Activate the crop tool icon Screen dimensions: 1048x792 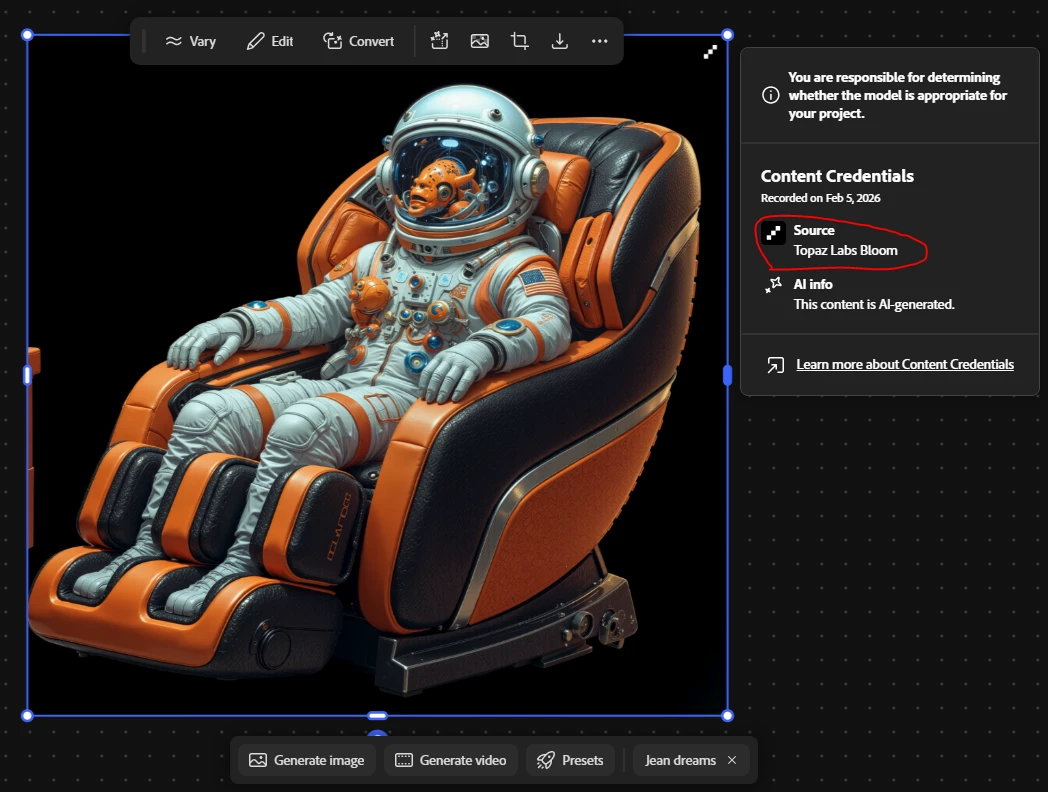pyautogui.click(x=519, y=41)
